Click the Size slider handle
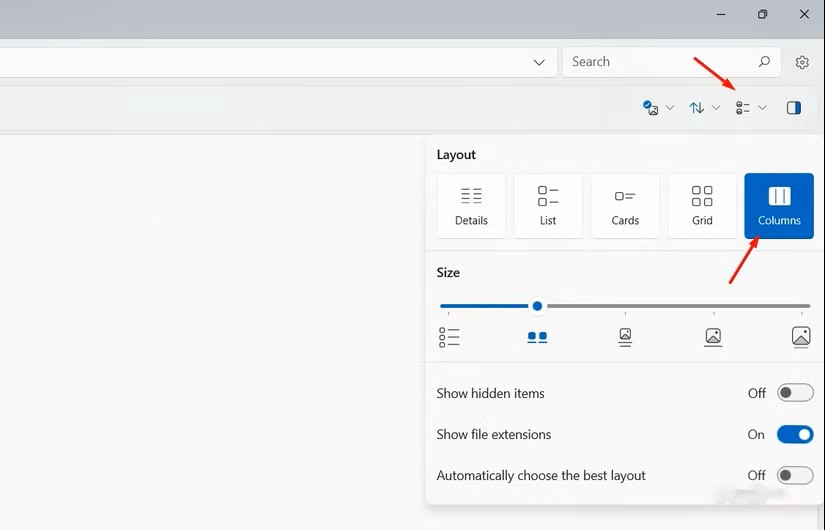Image resolution: width=825 pixels, height=530 pixels. [537, 306]
